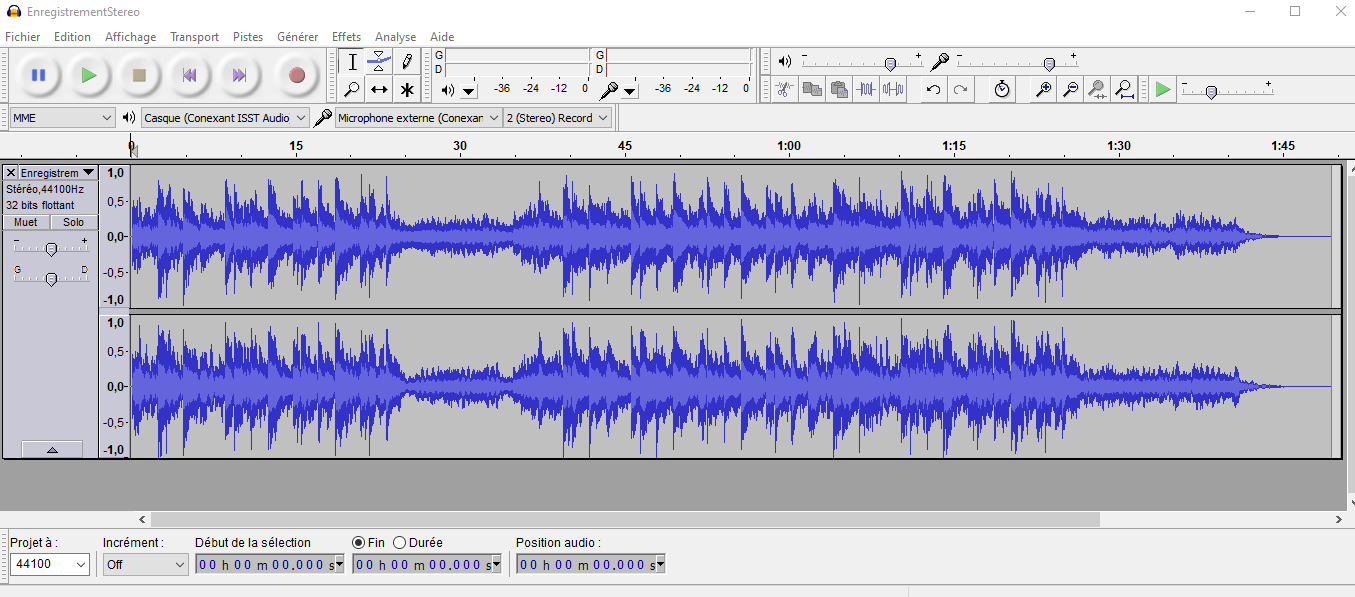The height and width of the screenshot is (597, 1355).
Task: Mute the track with Muet button
Action: tap(26, 222)
